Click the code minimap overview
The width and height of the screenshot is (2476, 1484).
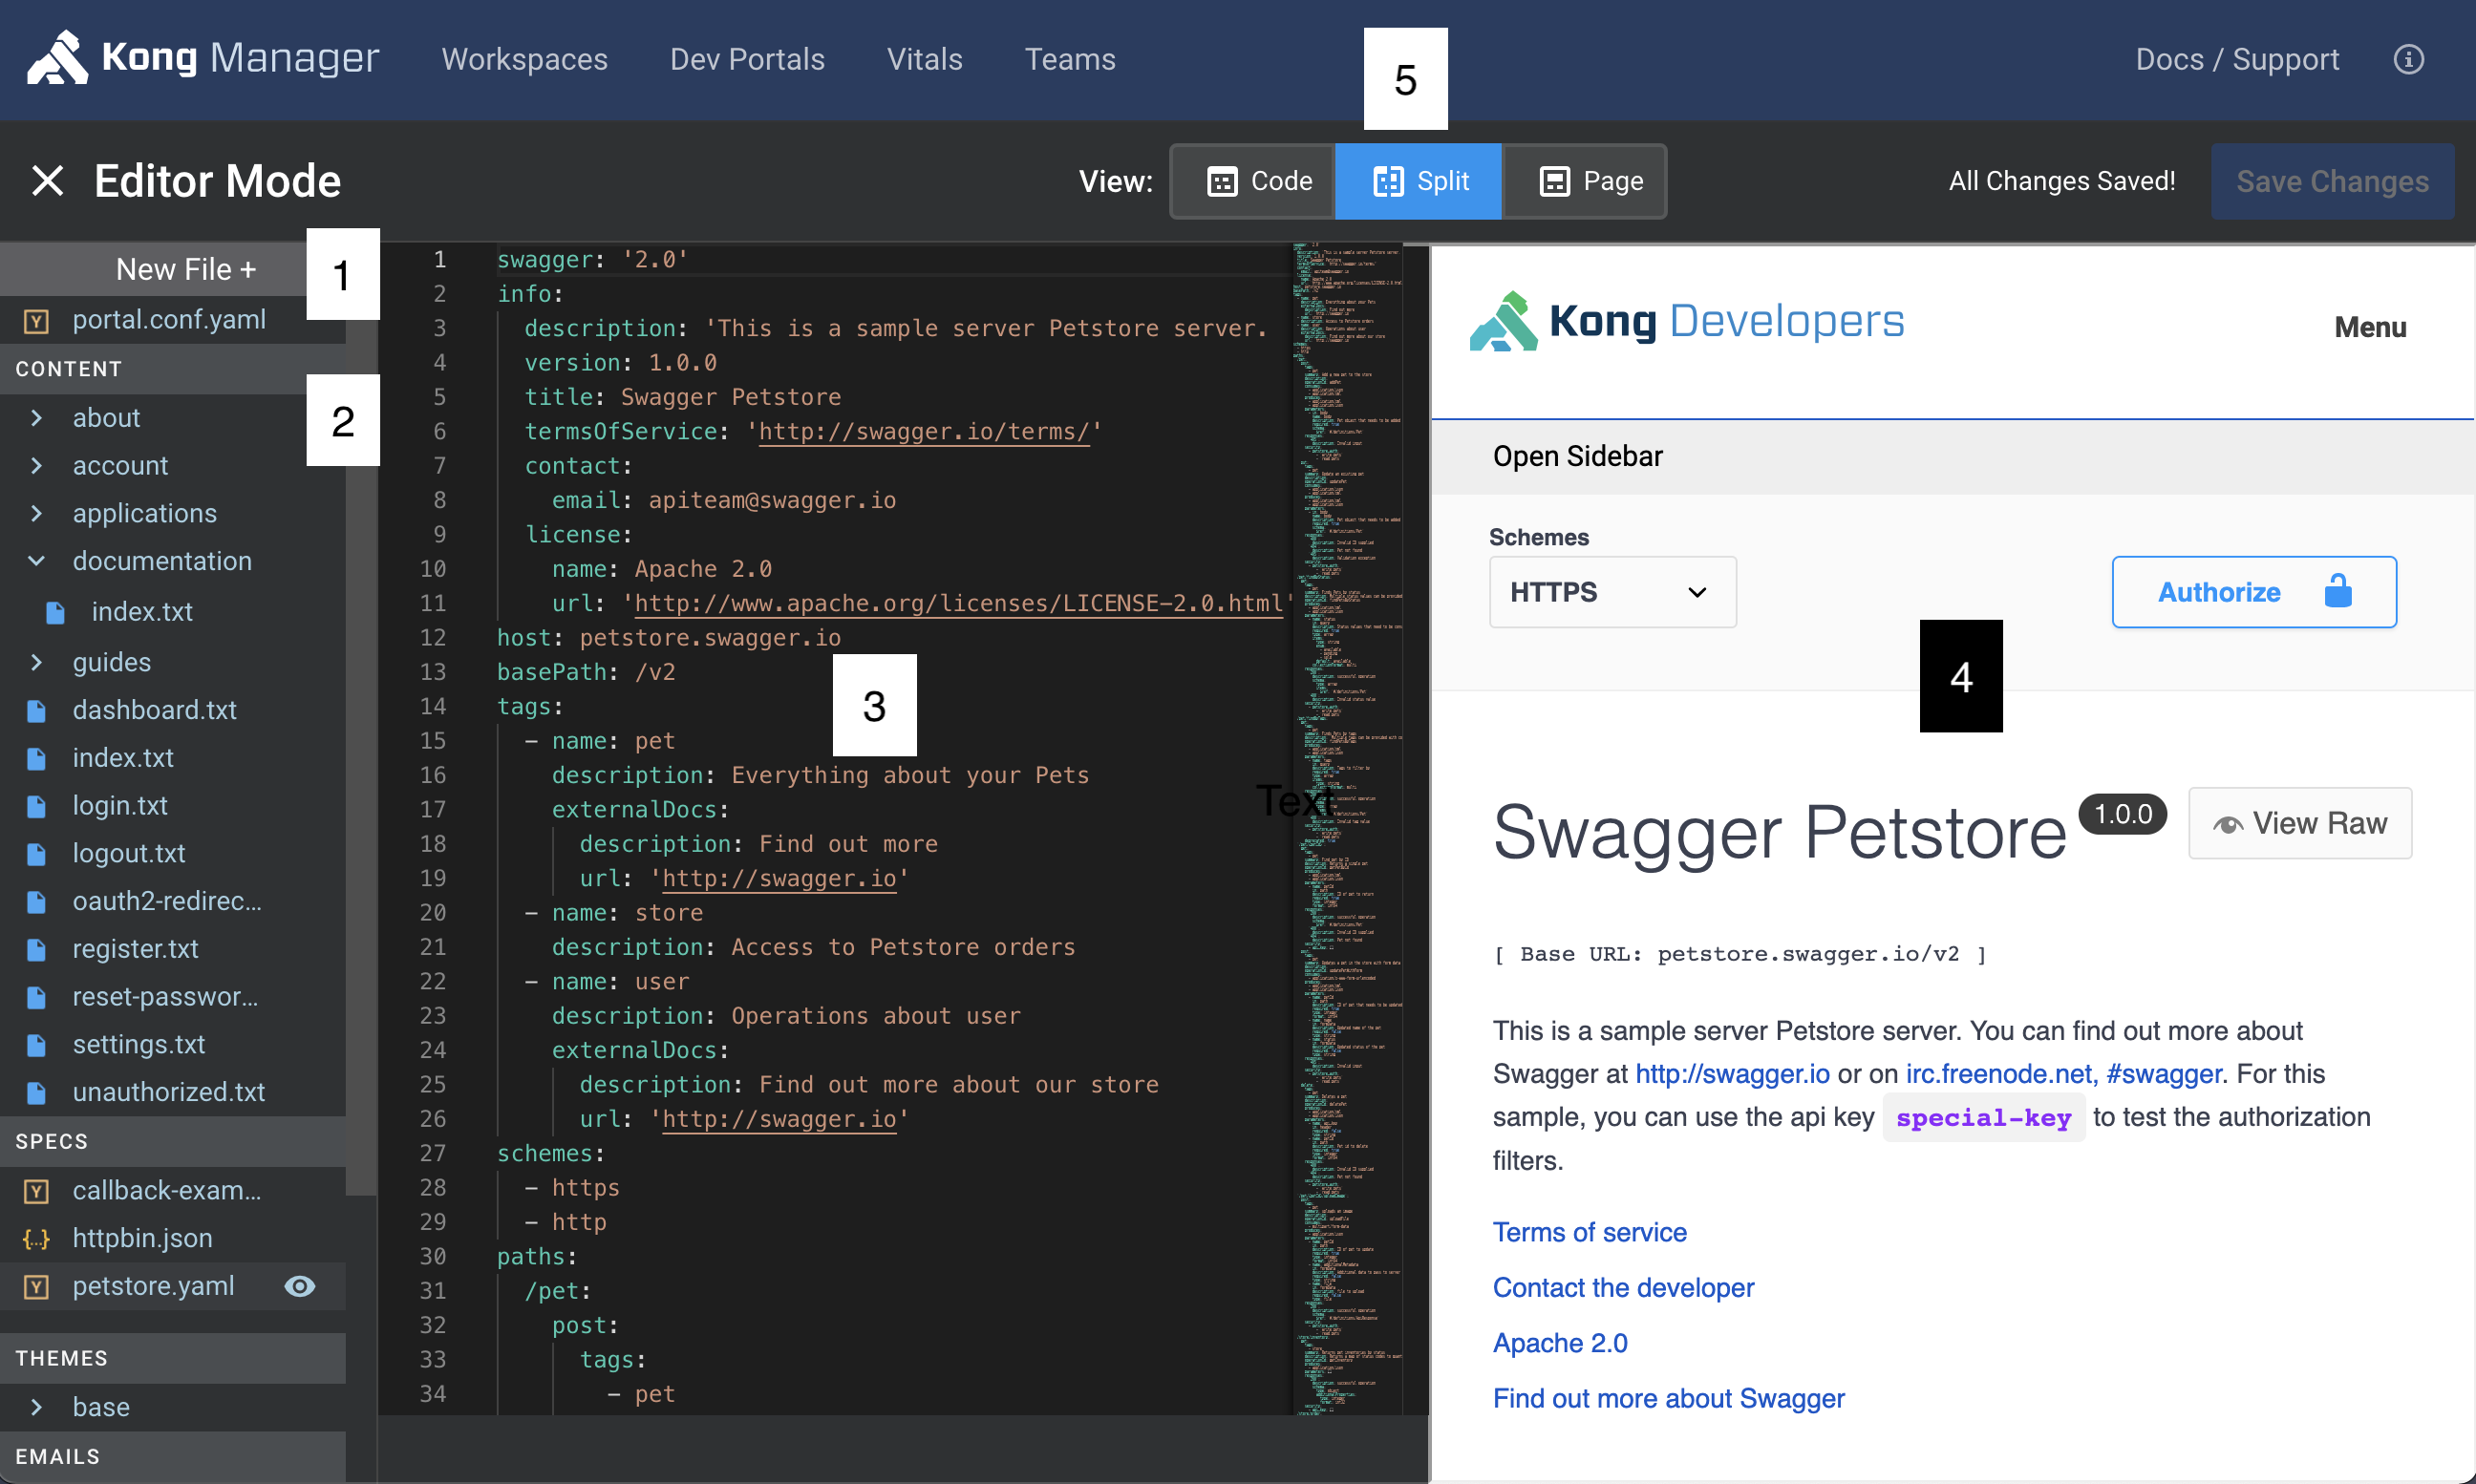click(1349, 828)
